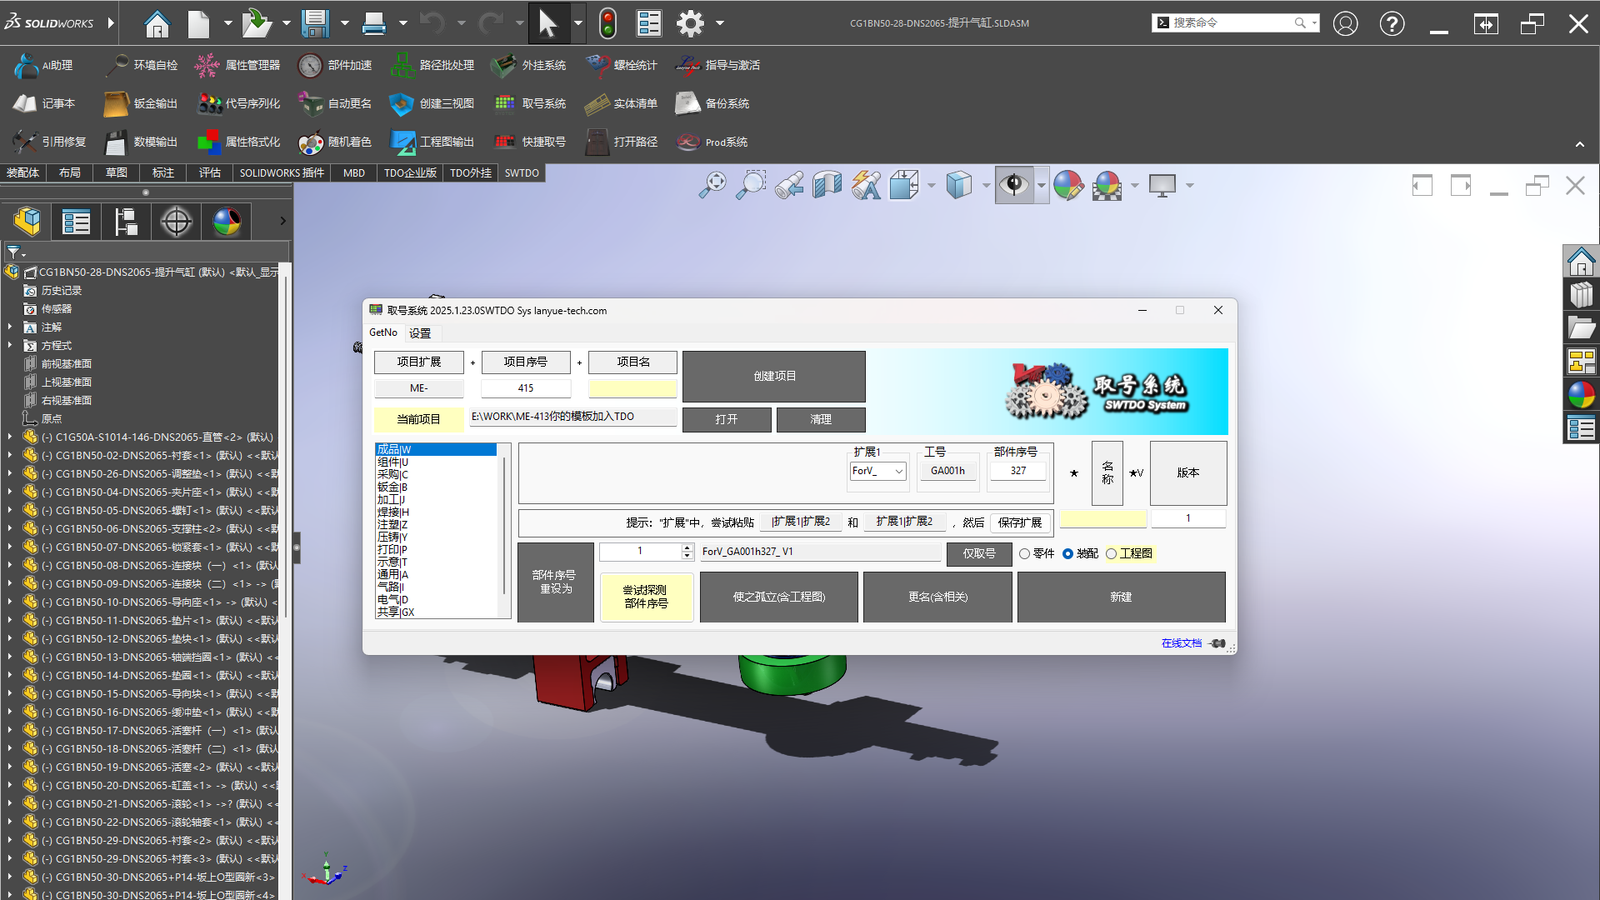1600x900 pixels.
Task: Switch to the TDO企业版 tab
Action: (410, 173)
